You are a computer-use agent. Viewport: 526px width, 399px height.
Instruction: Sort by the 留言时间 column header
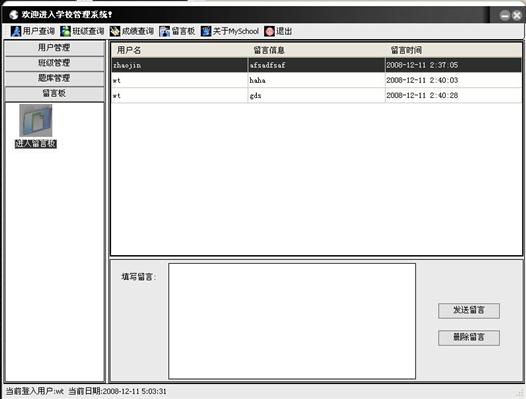(x=454, y=50)
